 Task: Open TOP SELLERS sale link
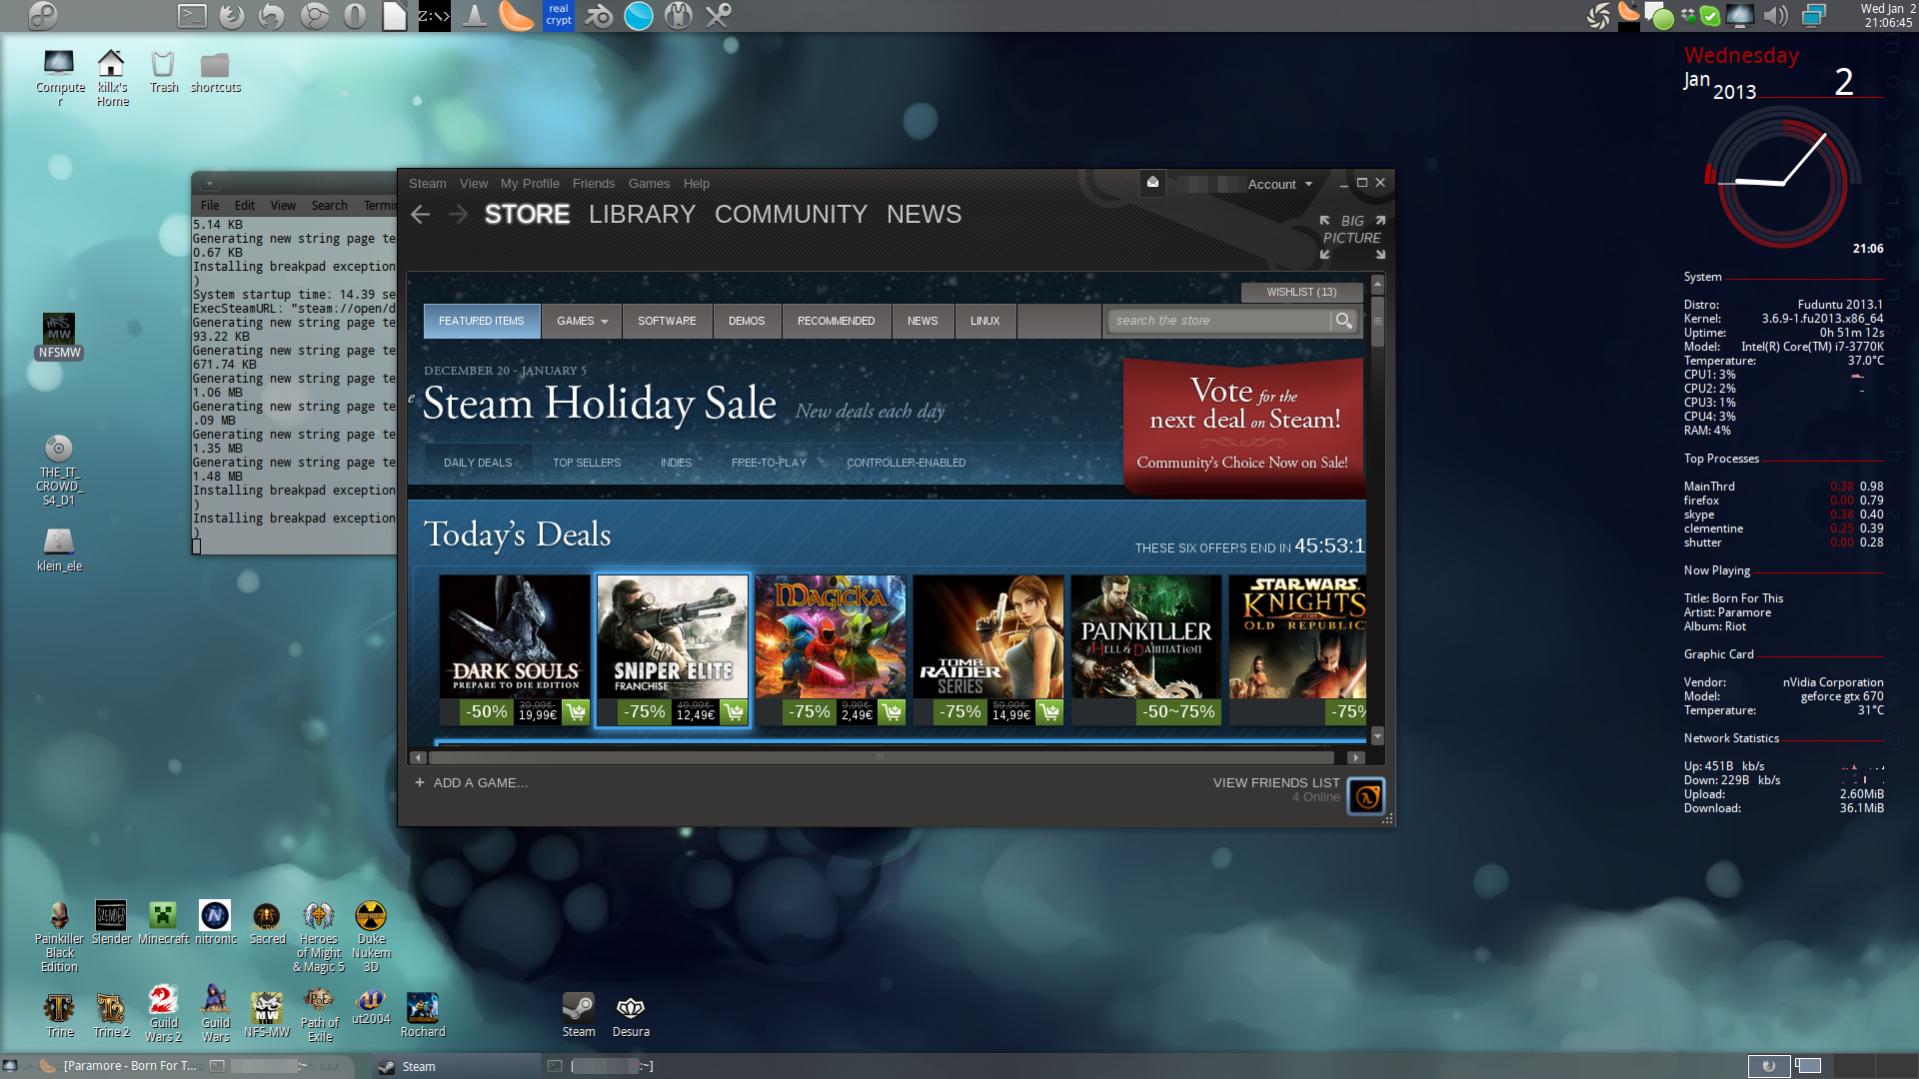click(587, 463)
